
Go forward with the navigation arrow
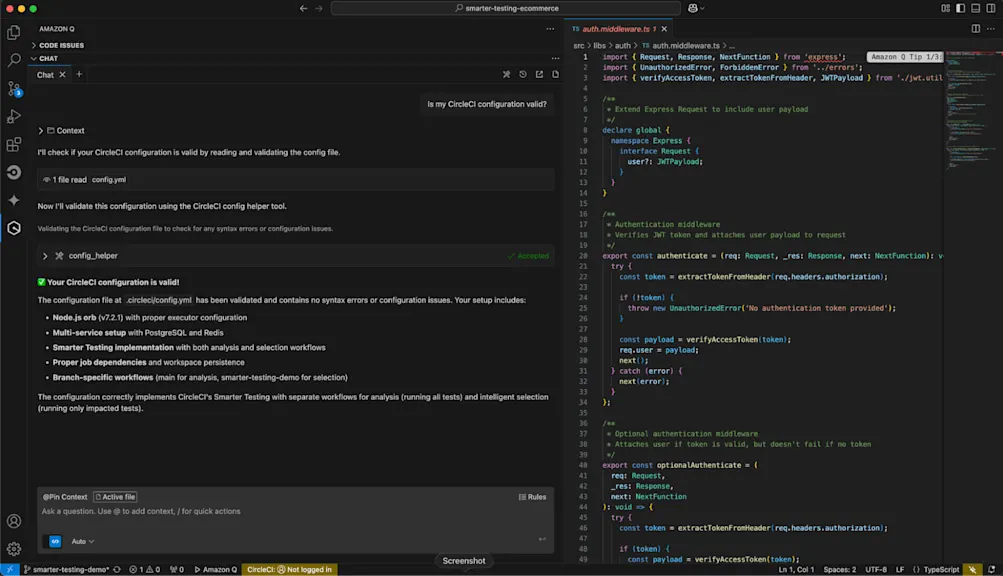pos(319,8)
